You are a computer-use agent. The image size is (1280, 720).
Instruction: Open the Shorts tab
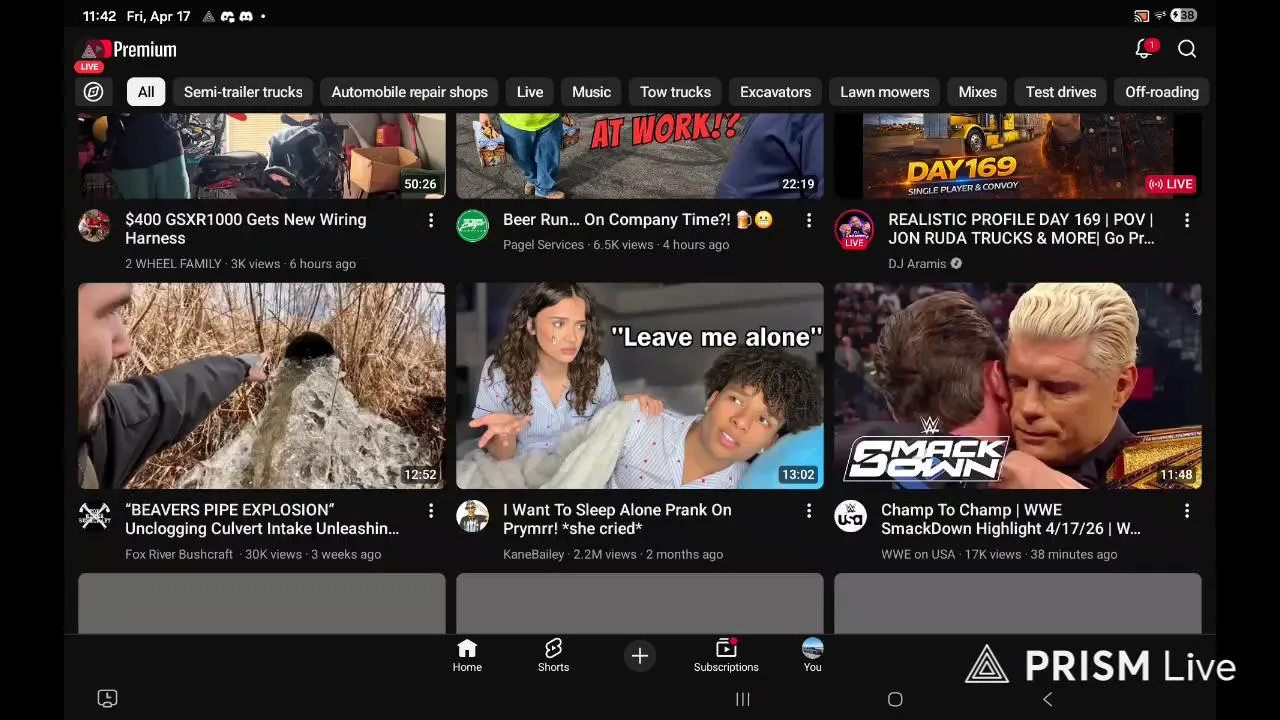(x=553, y=655)
